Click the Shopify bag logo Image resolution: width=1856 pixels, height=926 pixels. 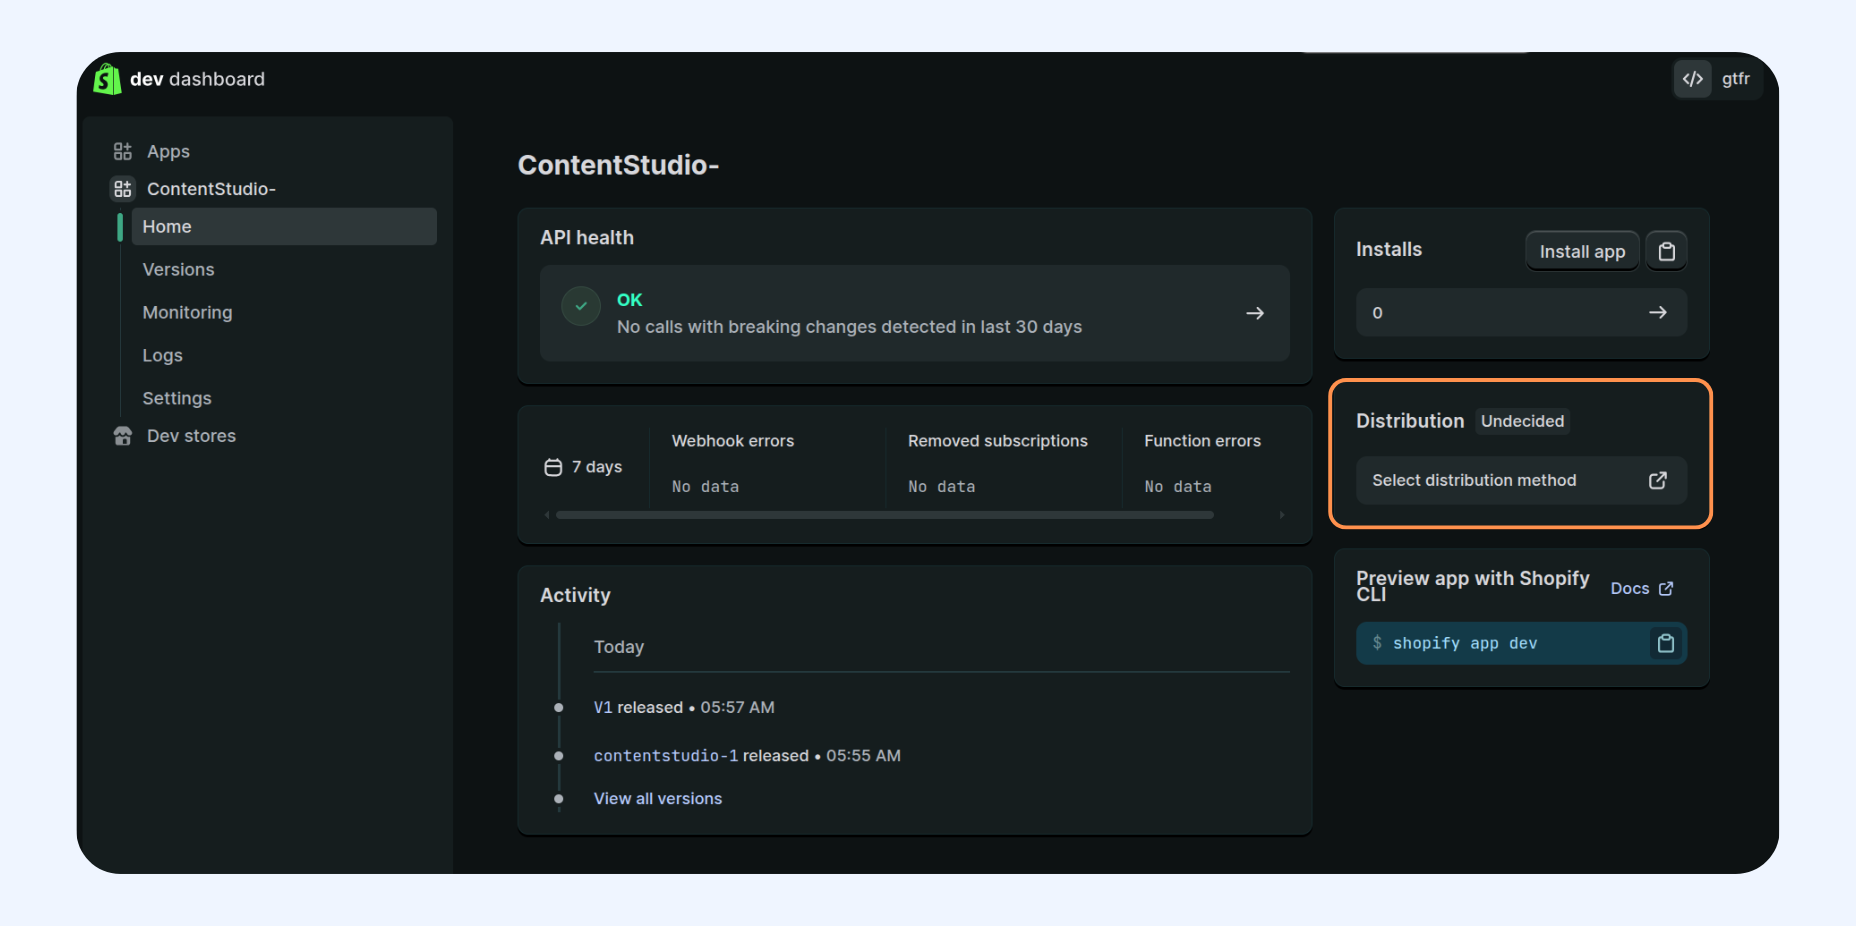click(107, 79)
